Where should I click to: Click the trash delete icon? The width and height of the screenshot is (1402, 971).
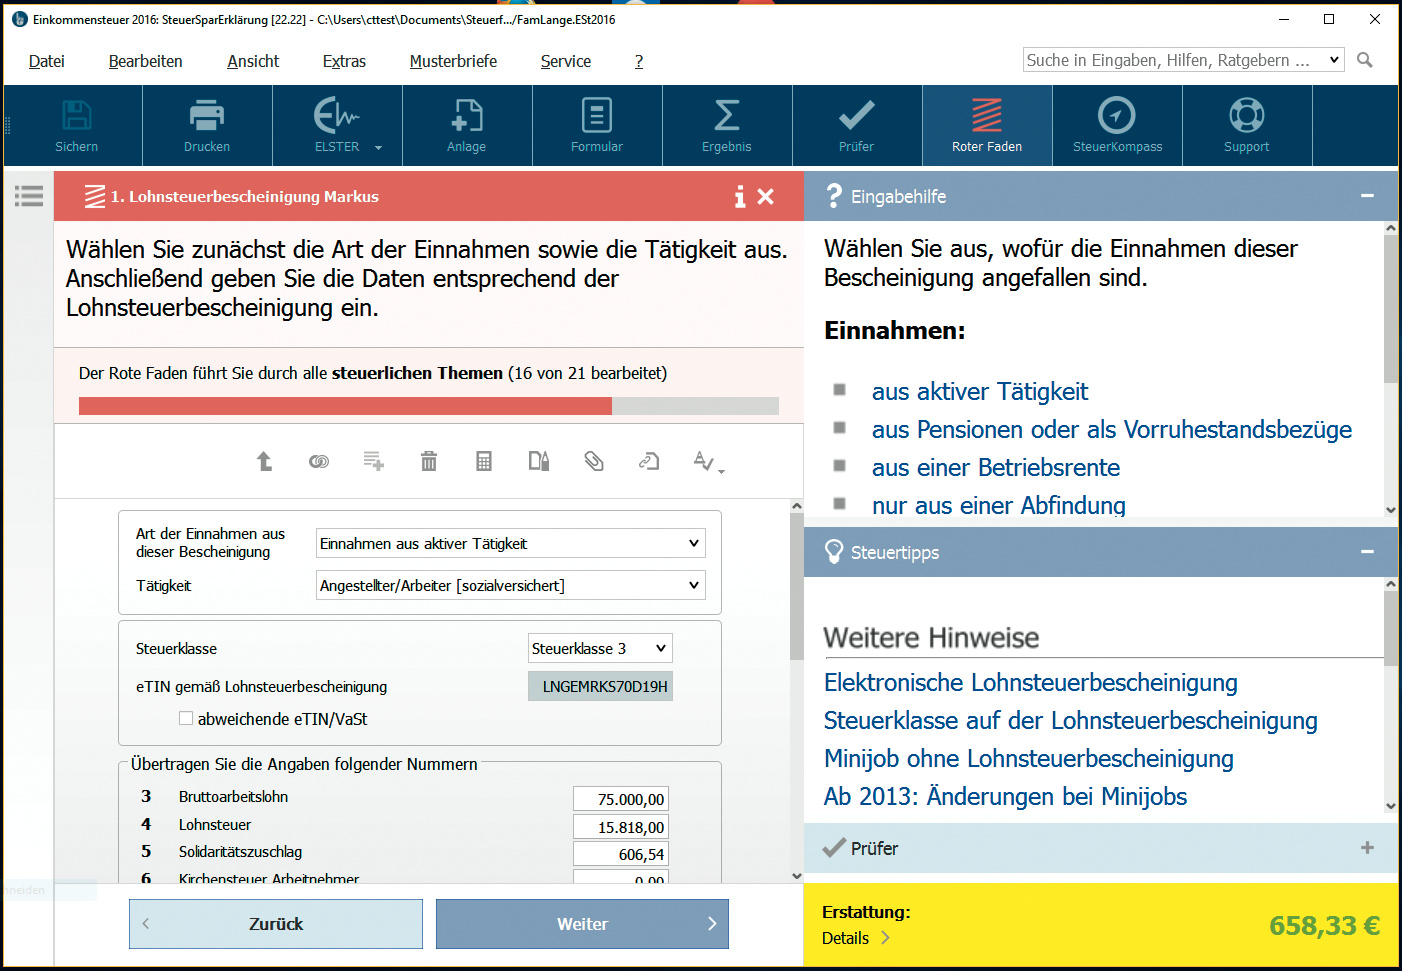coord(429,461)
